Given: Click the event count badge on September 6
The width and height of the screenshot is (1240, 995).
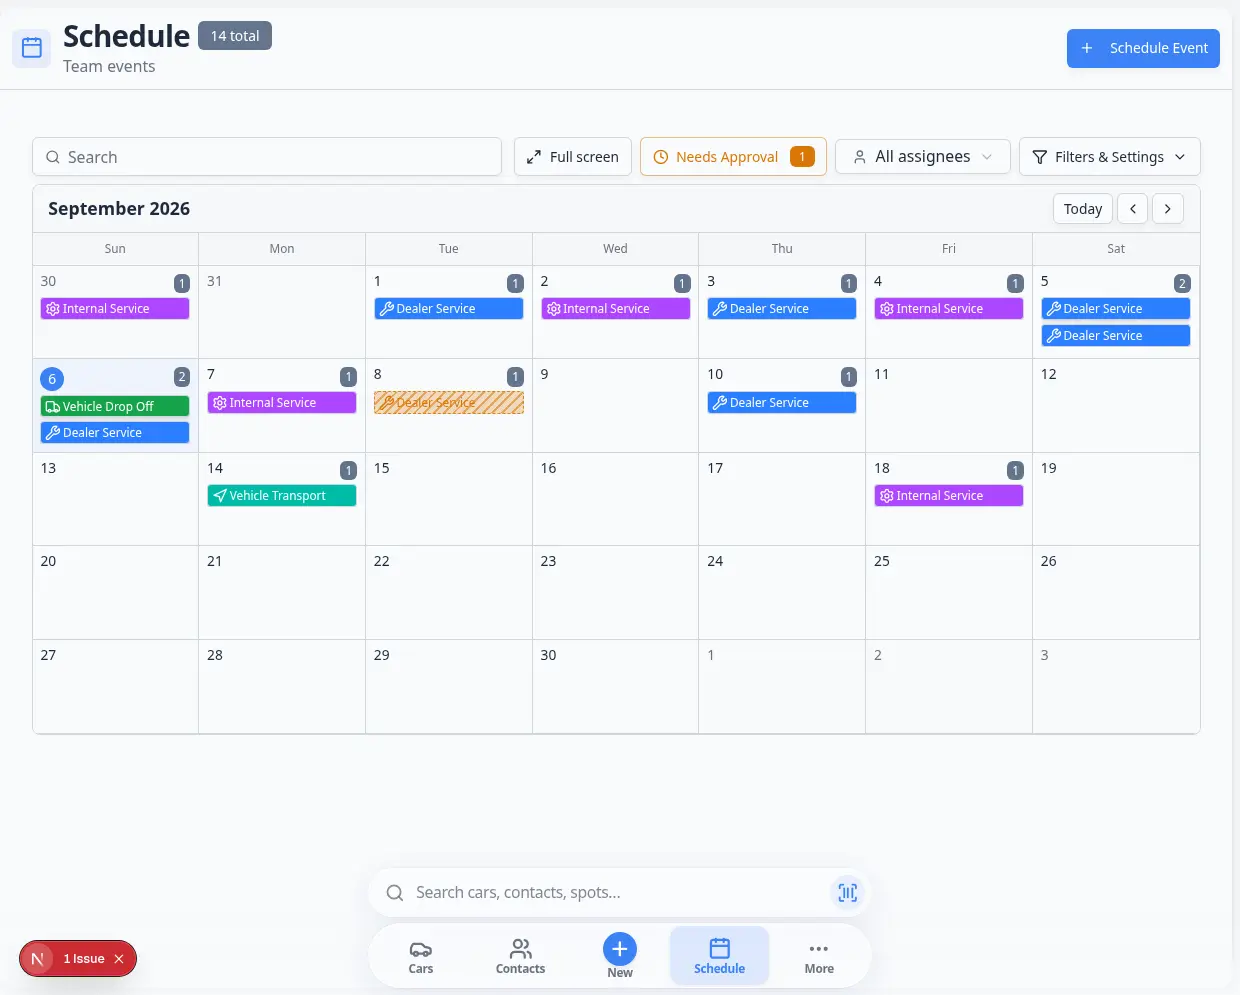Looking at the screenshot, I should click(x=182, y=377).
